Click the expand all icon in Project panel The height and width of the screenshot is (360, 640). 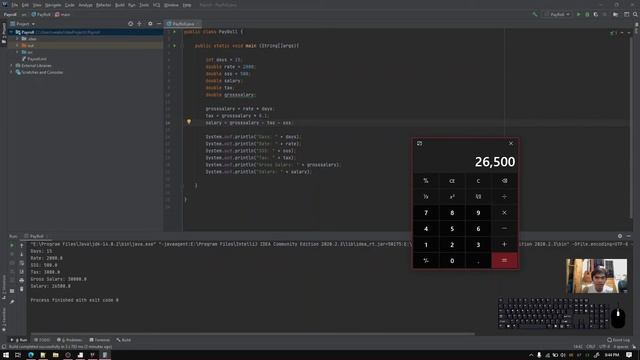click(x=140, y=24)
